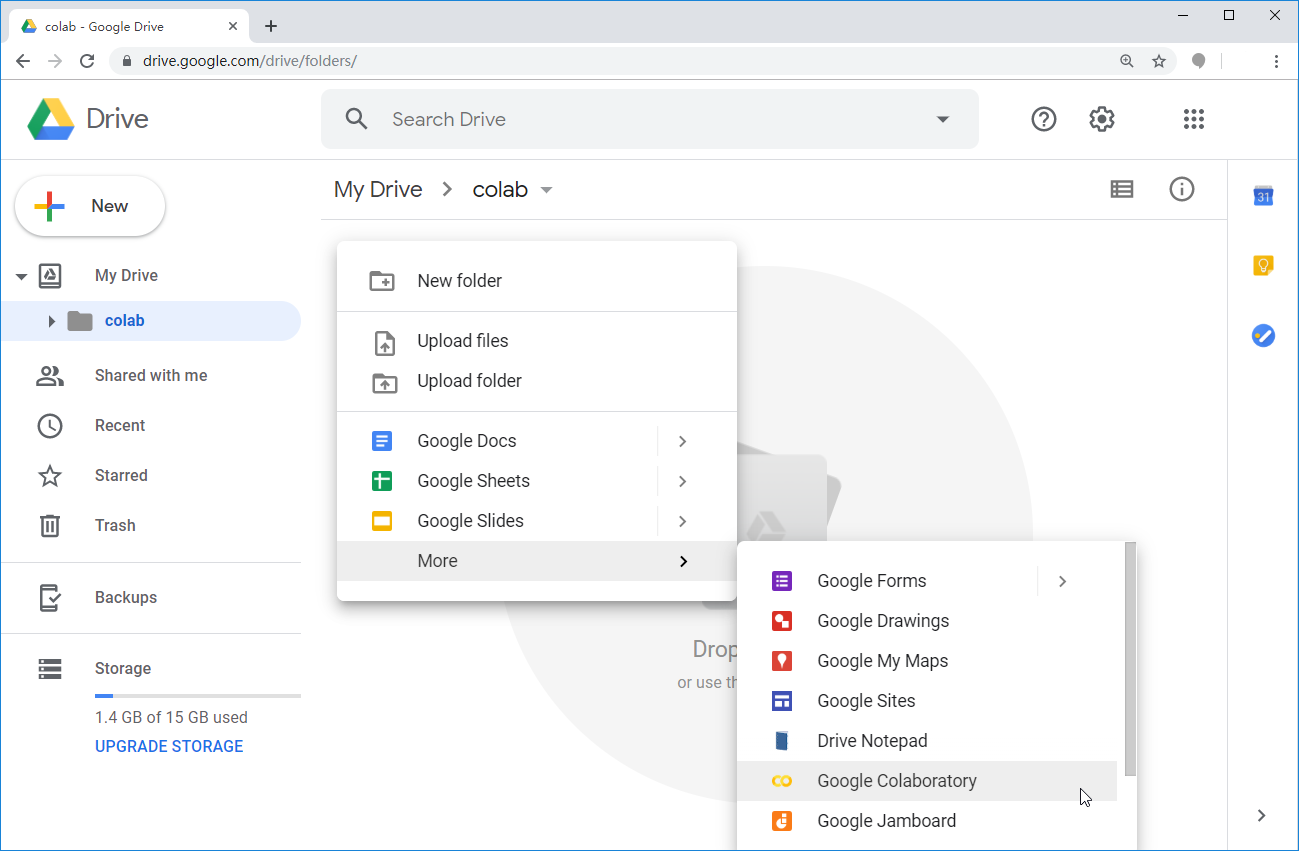This screenshot has width=1299, height=851.
Task: Click the Trash bin icon
Action: point(50,526)
